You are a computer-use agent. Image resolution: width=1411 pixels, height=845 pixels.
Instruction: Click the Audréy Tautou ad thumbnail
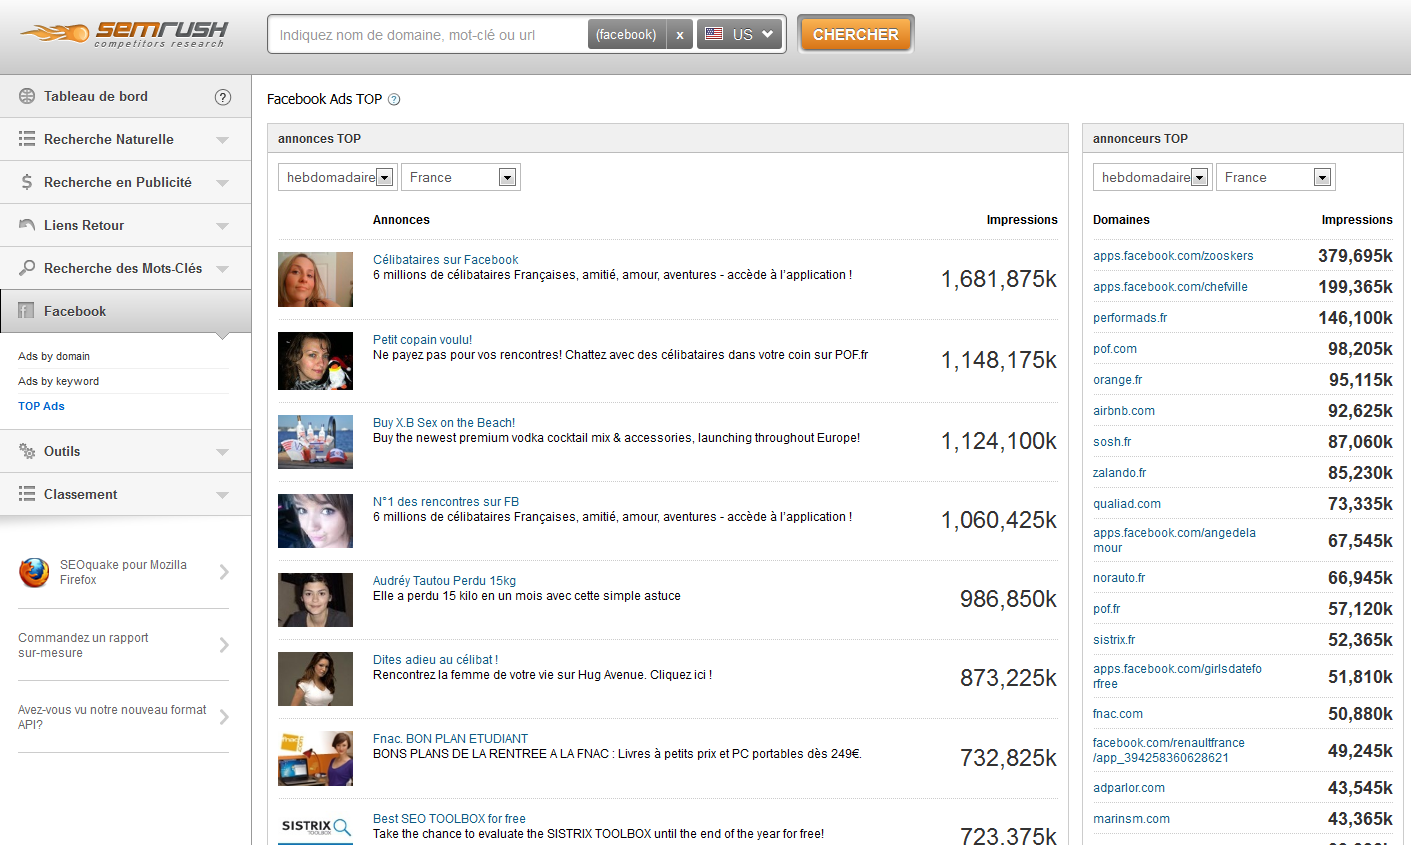[315, 600]
